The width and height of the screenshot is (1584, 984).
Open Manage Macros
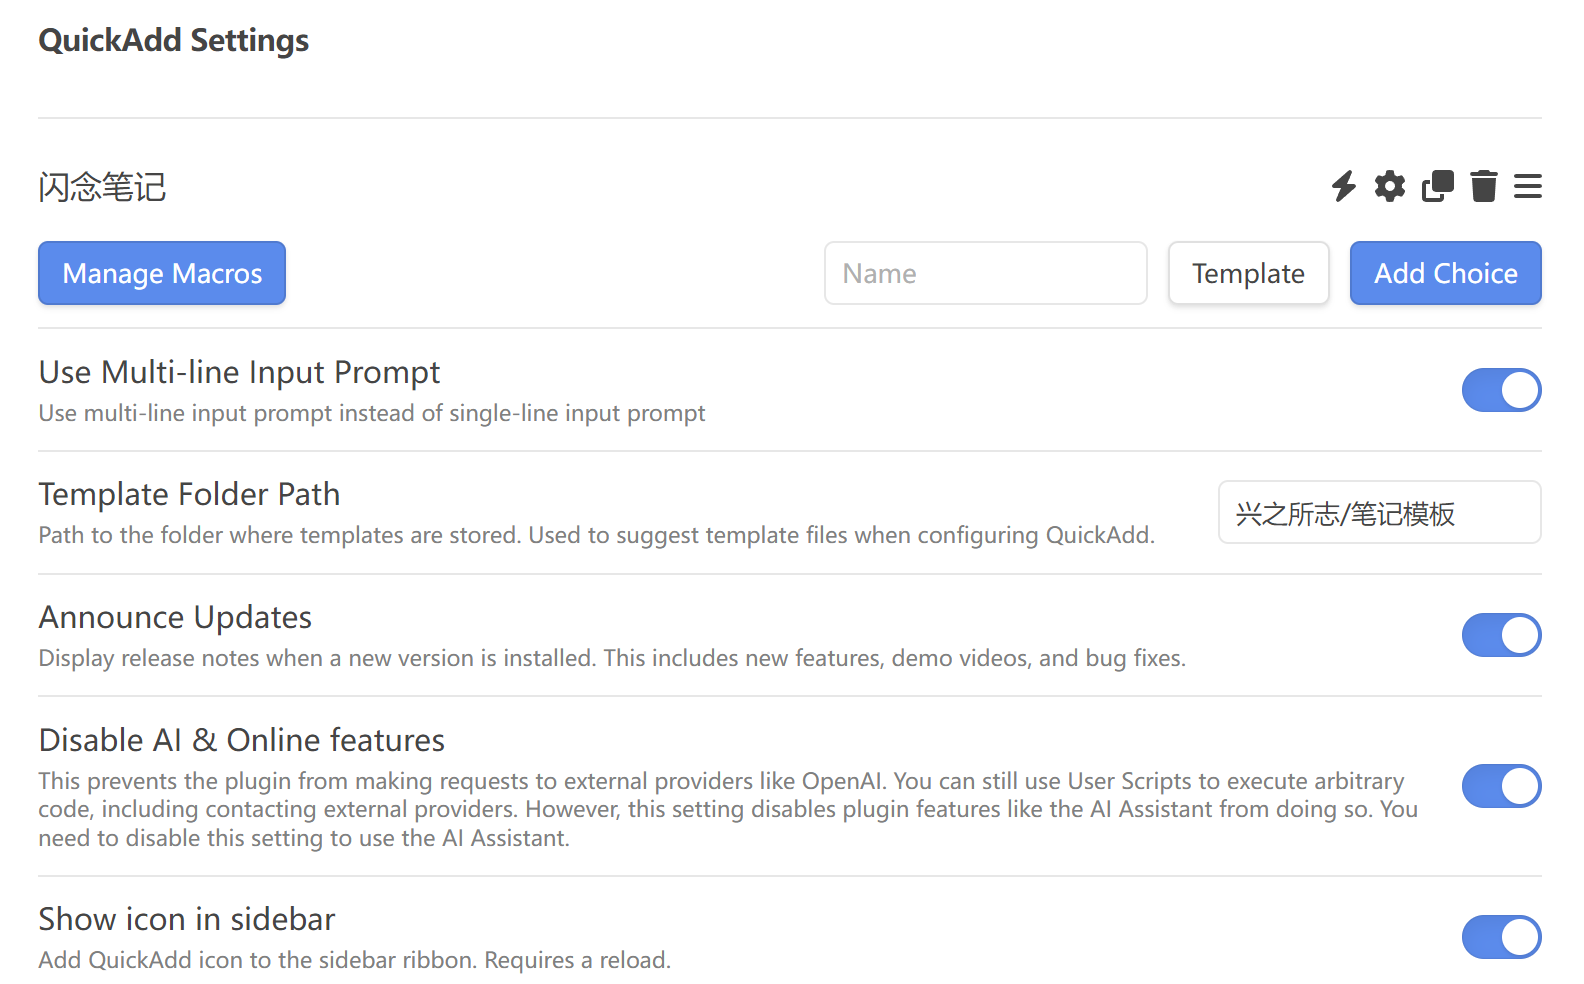click(162, 273)
